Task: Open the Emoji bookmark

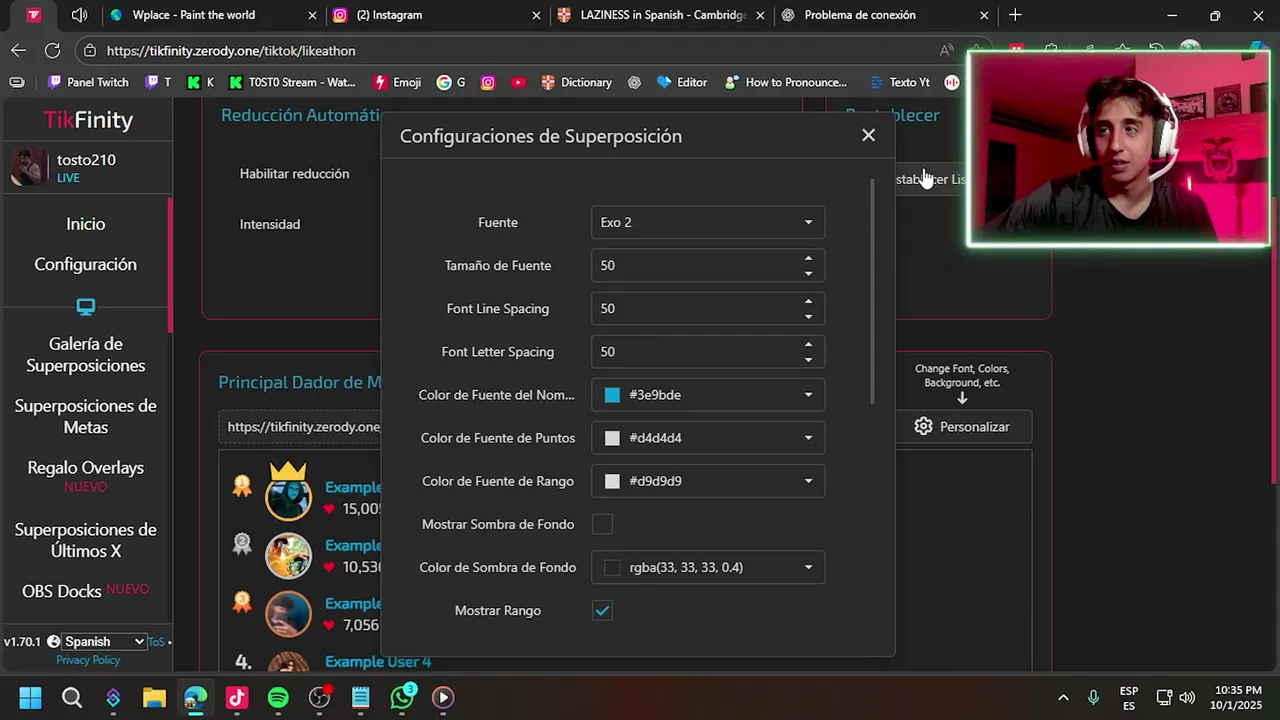Action: pyautogui.click(x=397, y=82)
